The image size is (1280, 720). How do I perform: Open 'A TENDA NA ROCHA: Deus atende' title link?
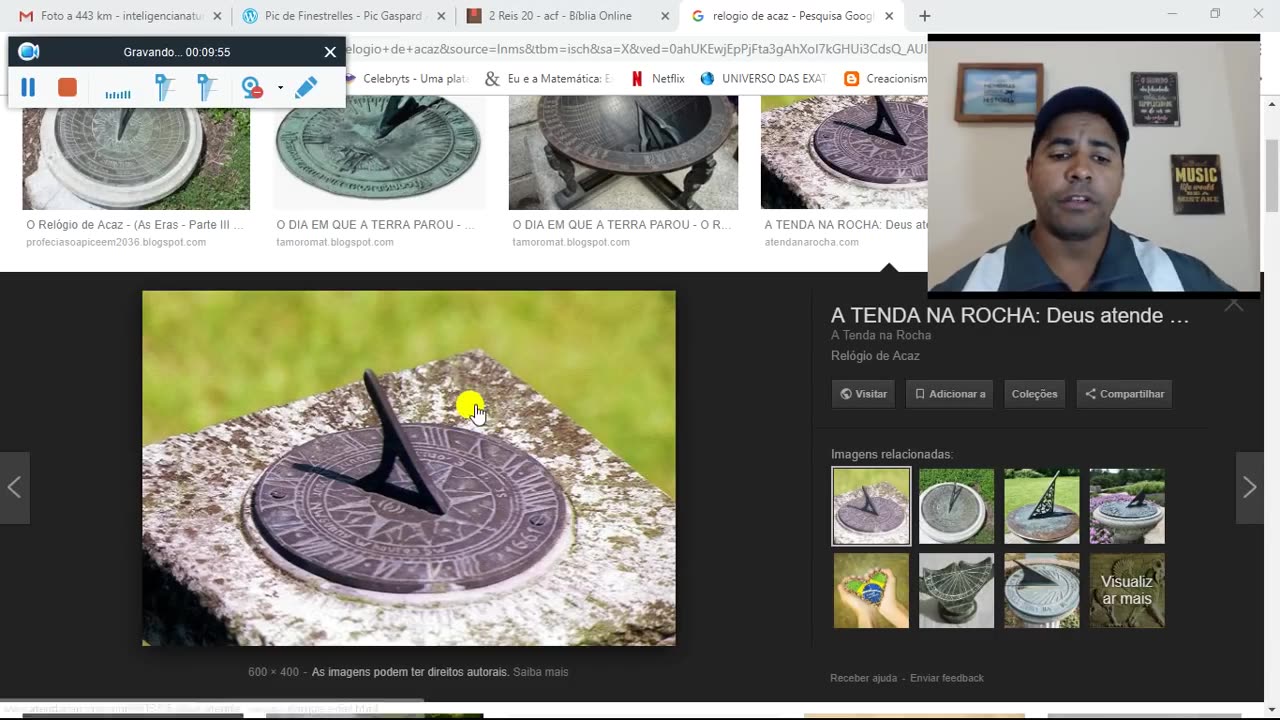(x=1010, y=316)
